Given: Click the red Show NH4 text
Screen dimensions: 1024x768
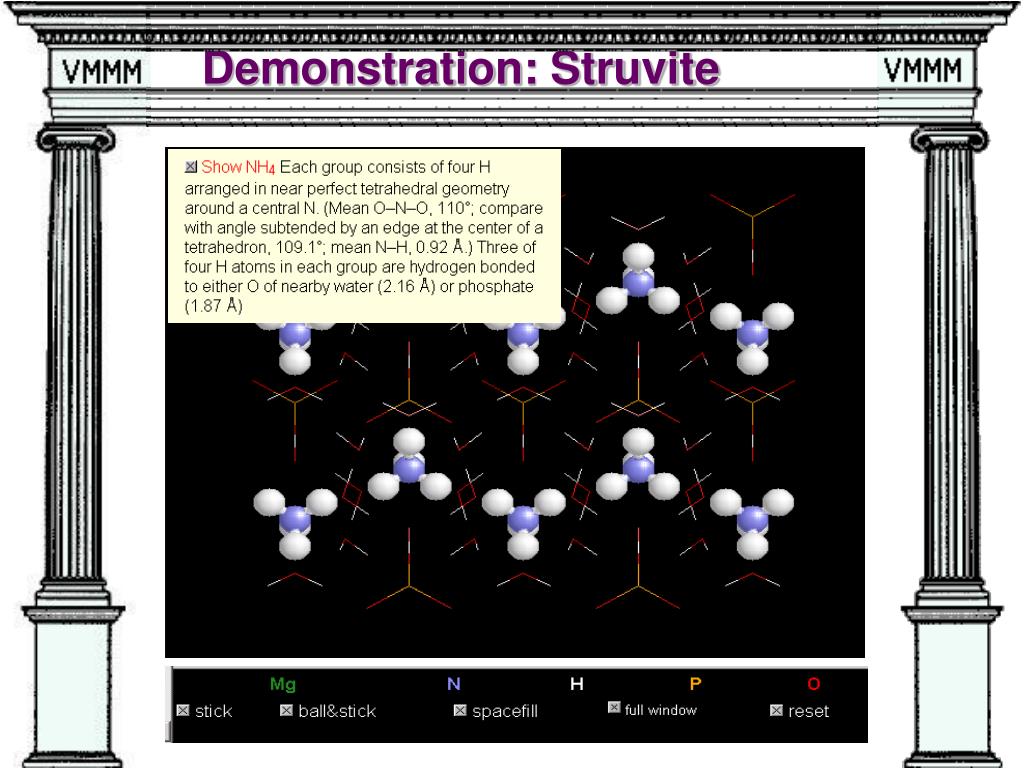Looking at the screenshot, I should [x=238, y=167].
